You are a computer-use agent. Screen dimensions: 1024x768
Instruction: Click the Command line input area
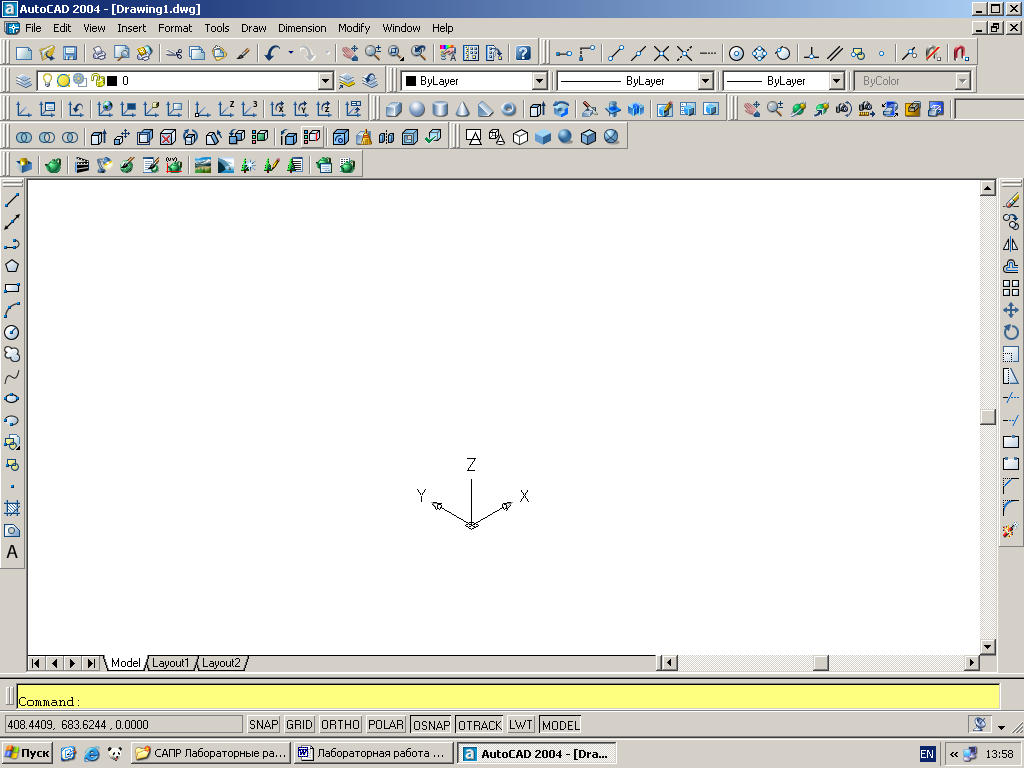[x=508, y=696]
